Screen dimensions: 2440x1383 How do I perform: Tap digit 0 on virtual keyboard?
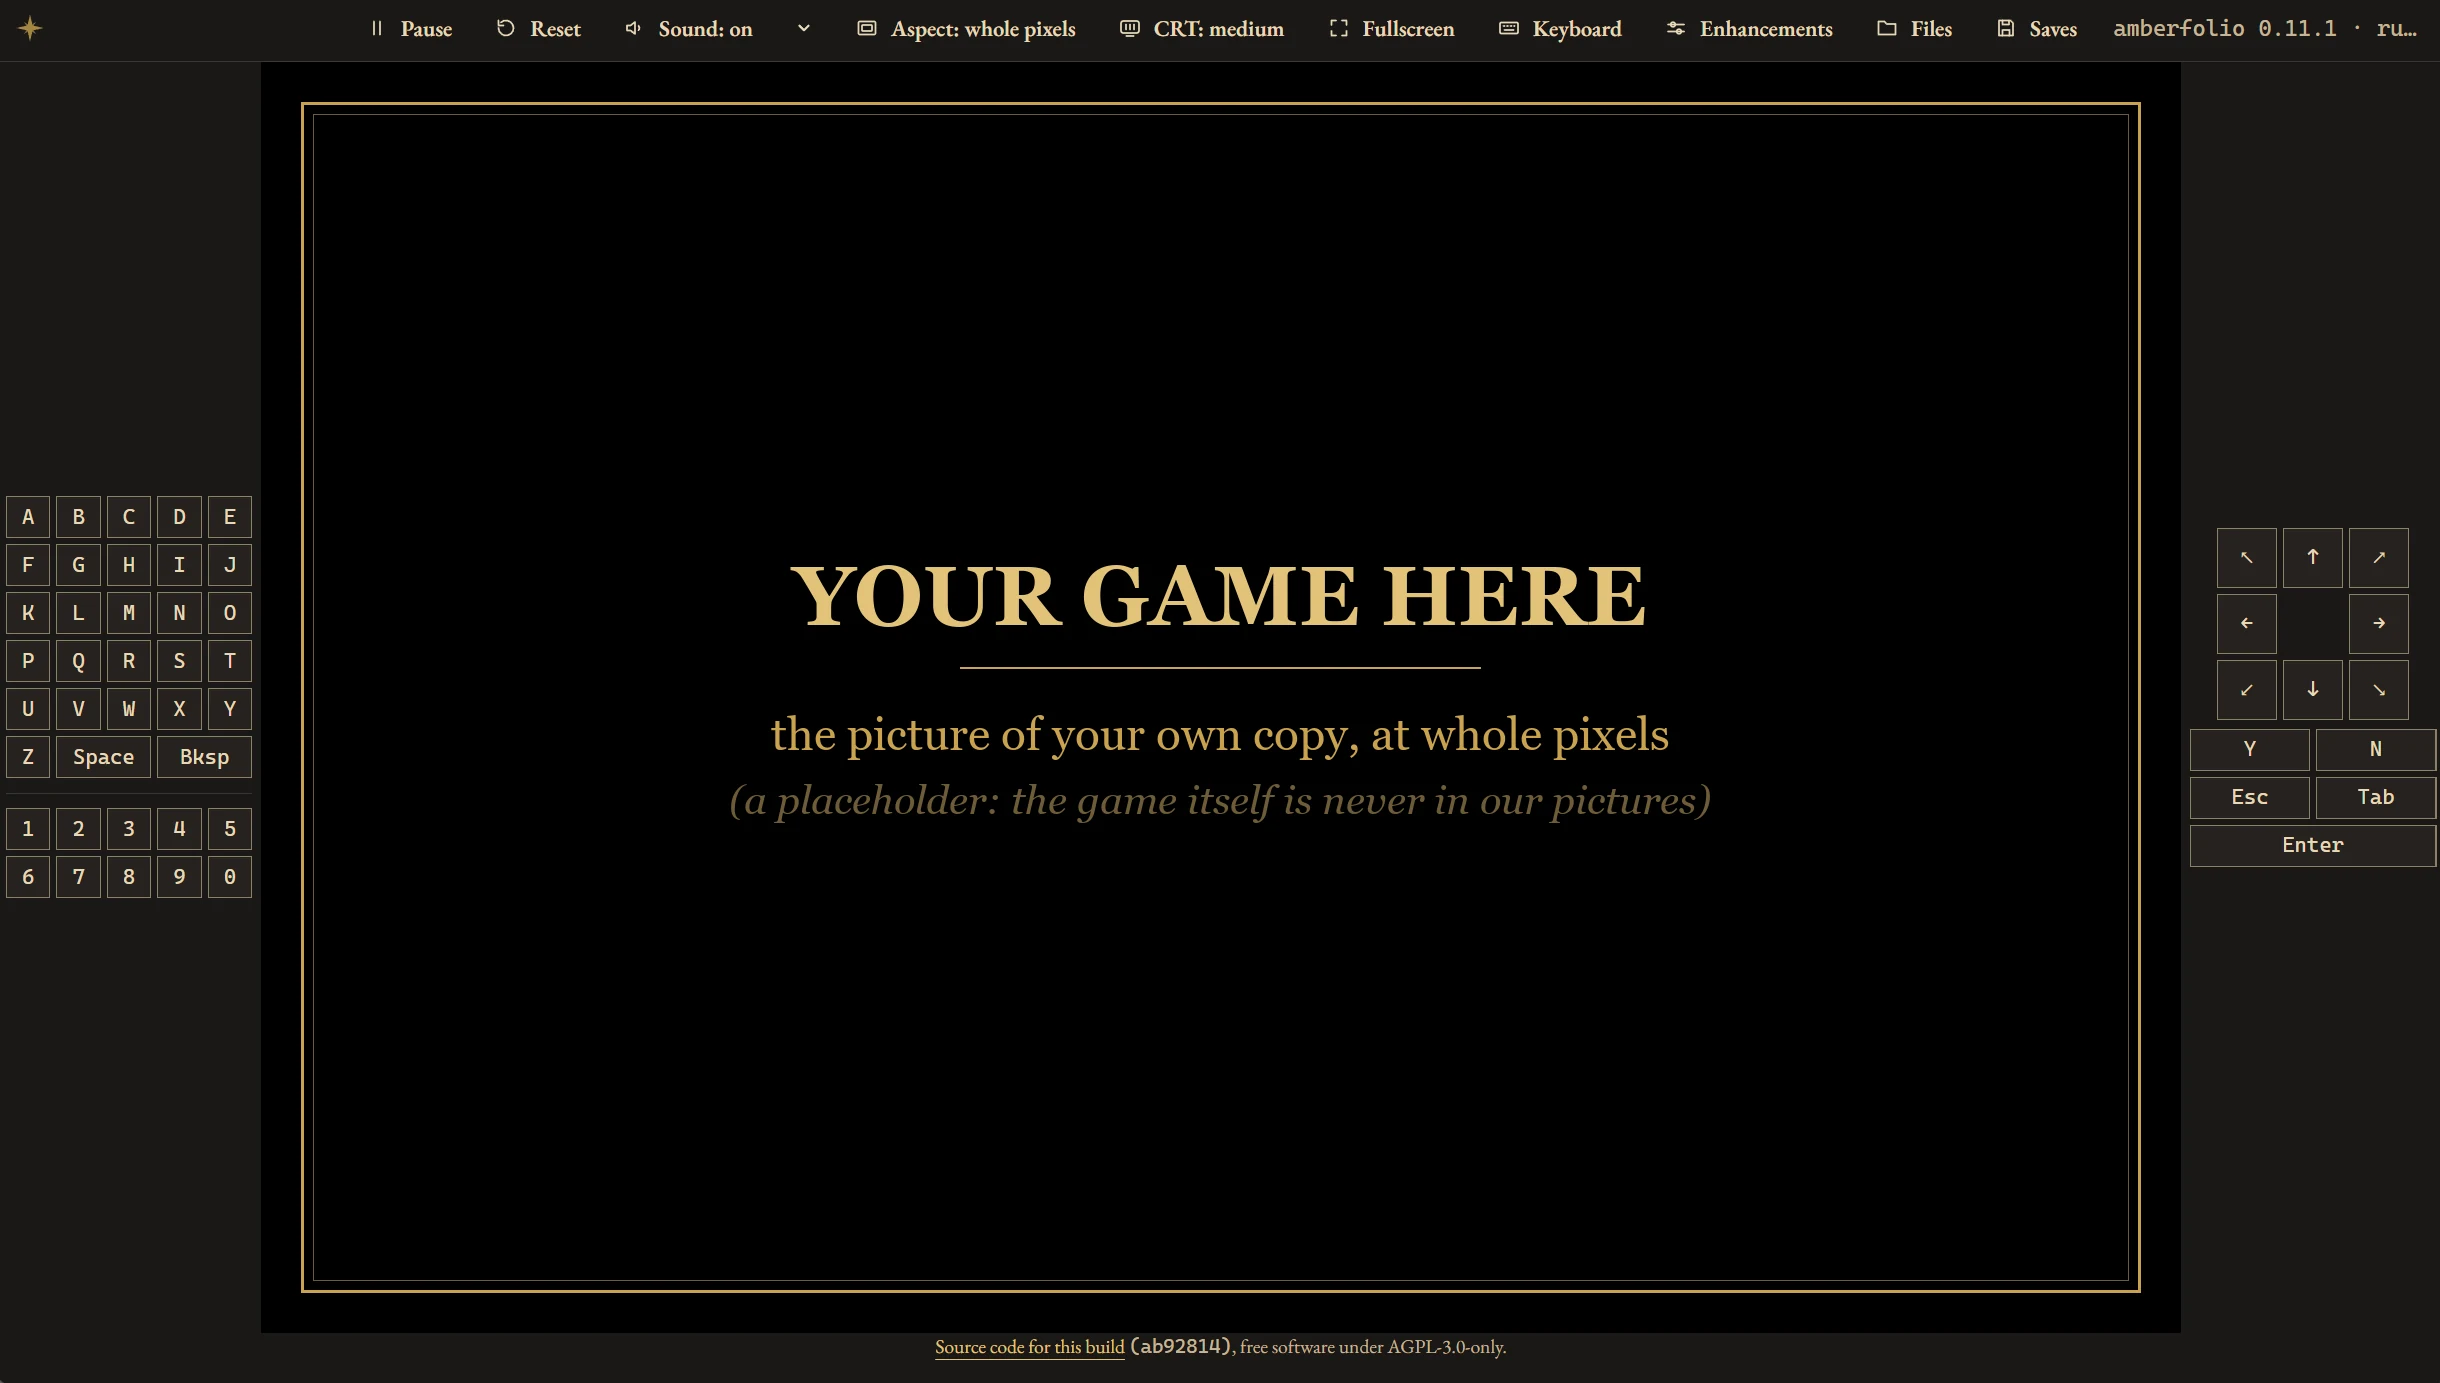pos(230,877)
